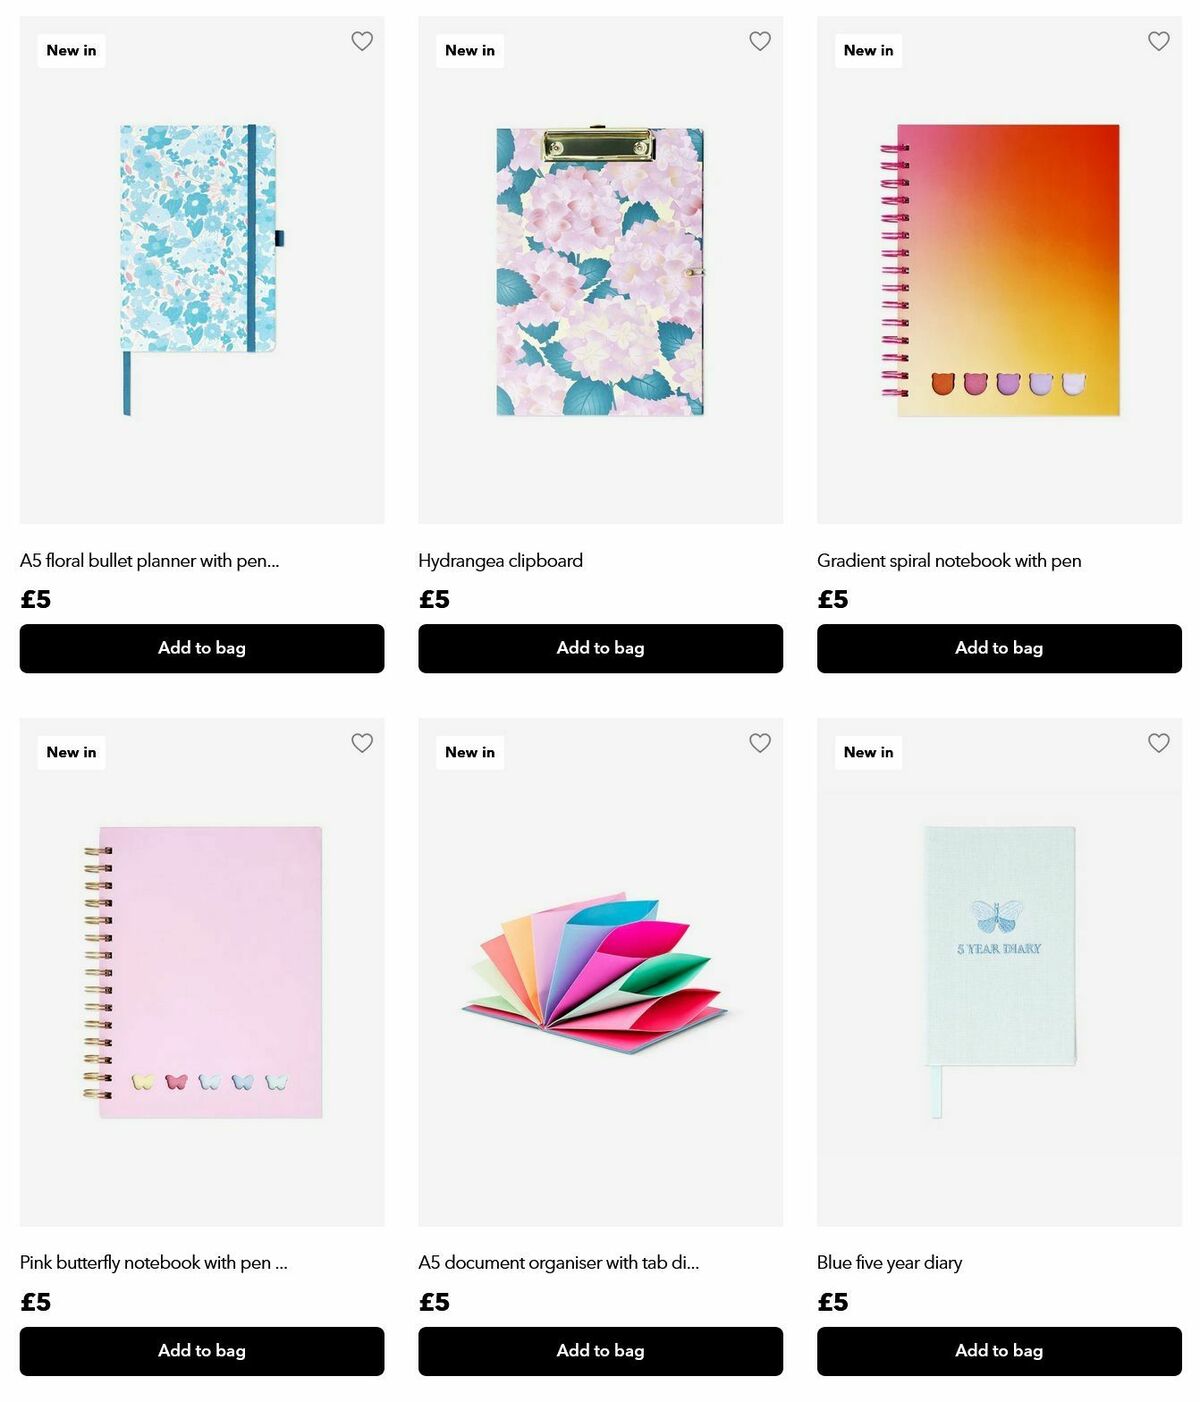Favorite the A5 floral bullet planner with heart icon

pyautogui.click(x=362, y=41)
